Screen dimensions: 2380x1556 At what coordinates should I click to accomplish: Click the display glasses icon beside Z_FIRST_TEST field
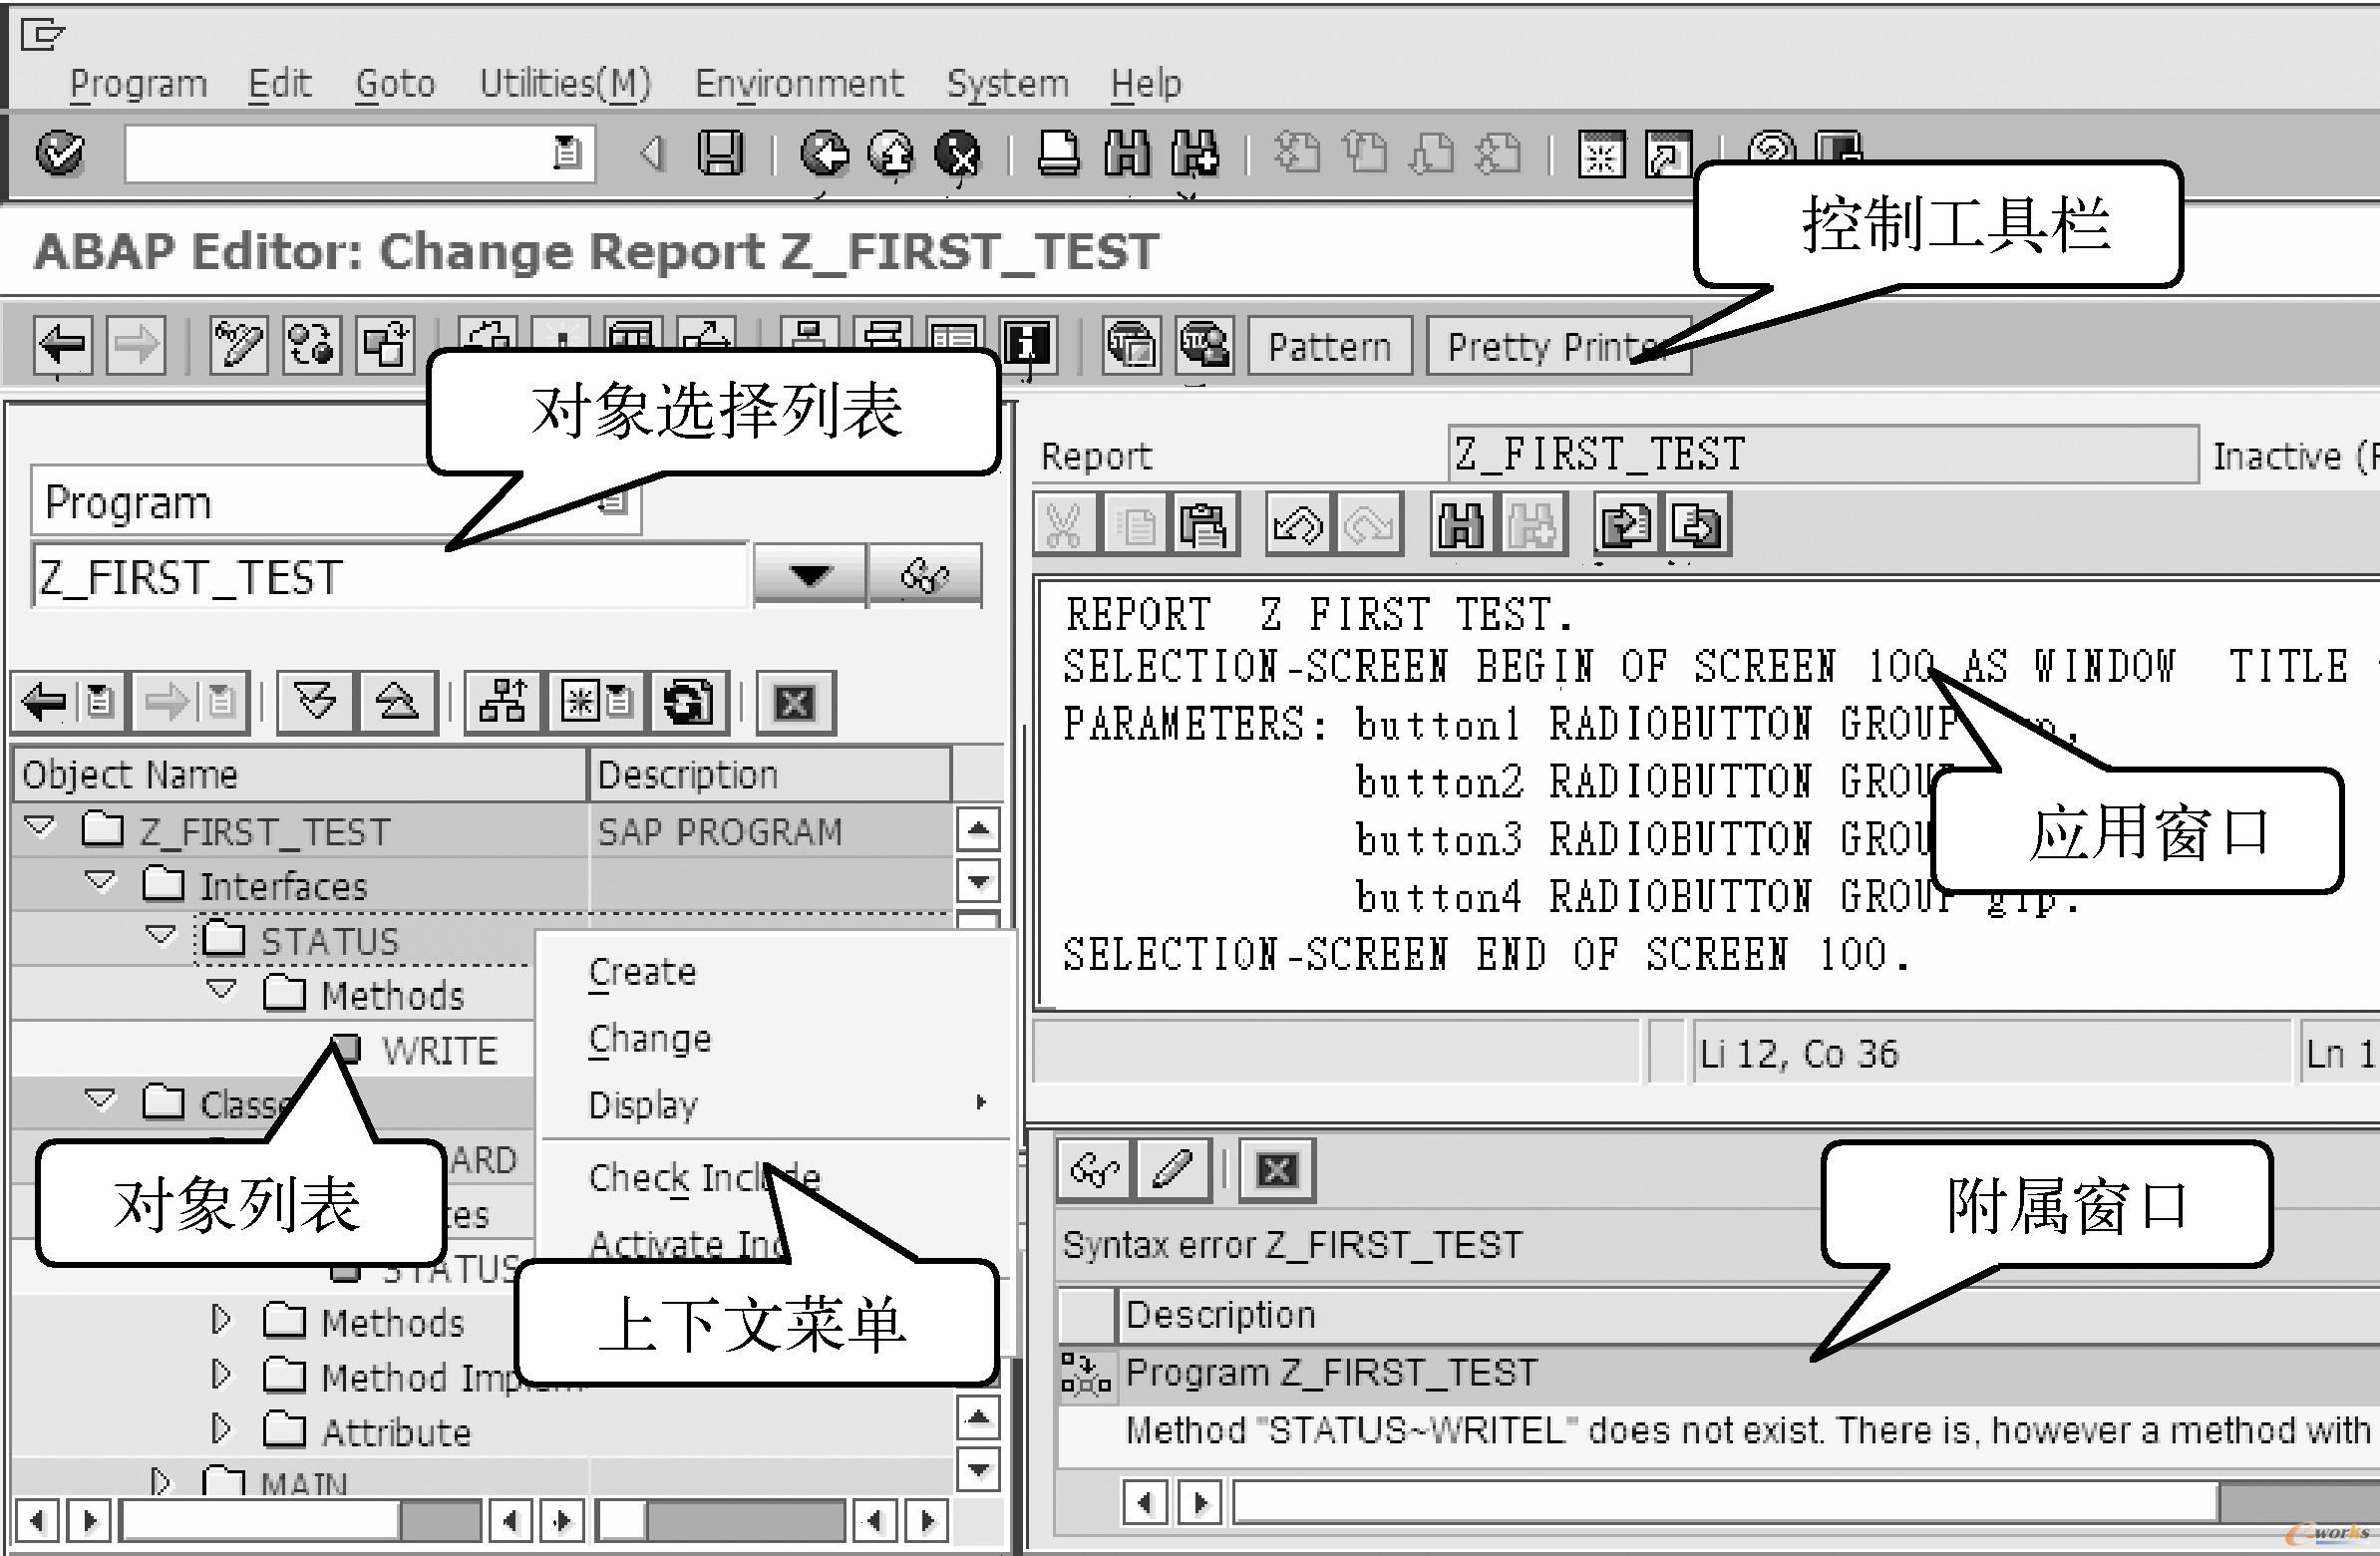point(924,576)
